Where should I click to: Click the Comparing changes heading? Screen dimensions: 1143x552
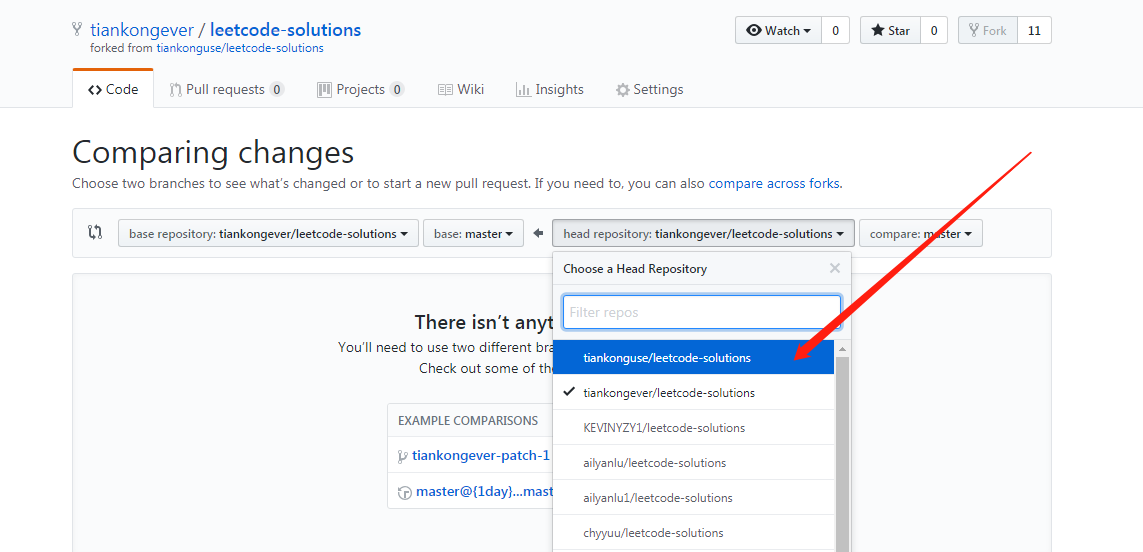coord(214,153)
